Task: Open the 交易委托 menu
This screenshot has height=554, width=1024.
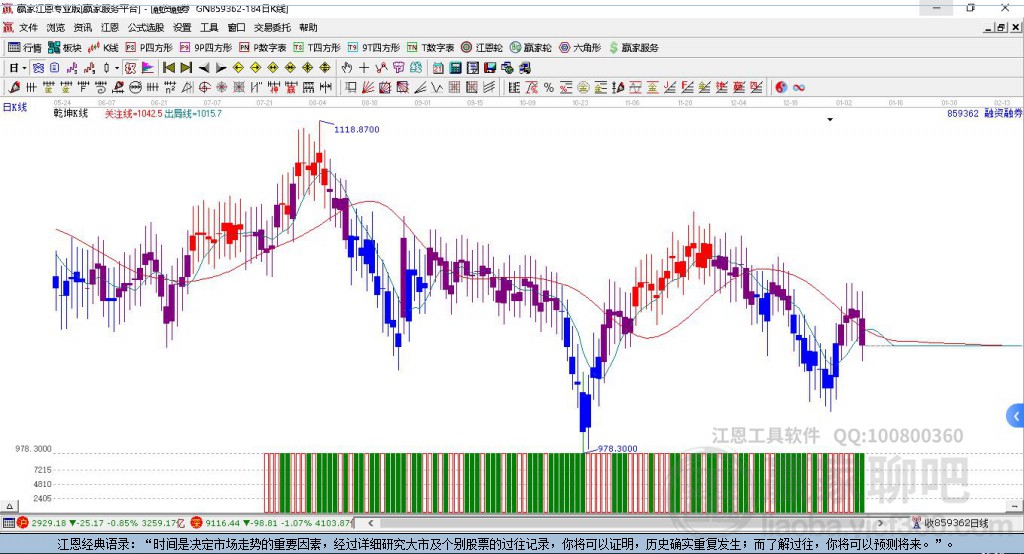Action: 272,27
